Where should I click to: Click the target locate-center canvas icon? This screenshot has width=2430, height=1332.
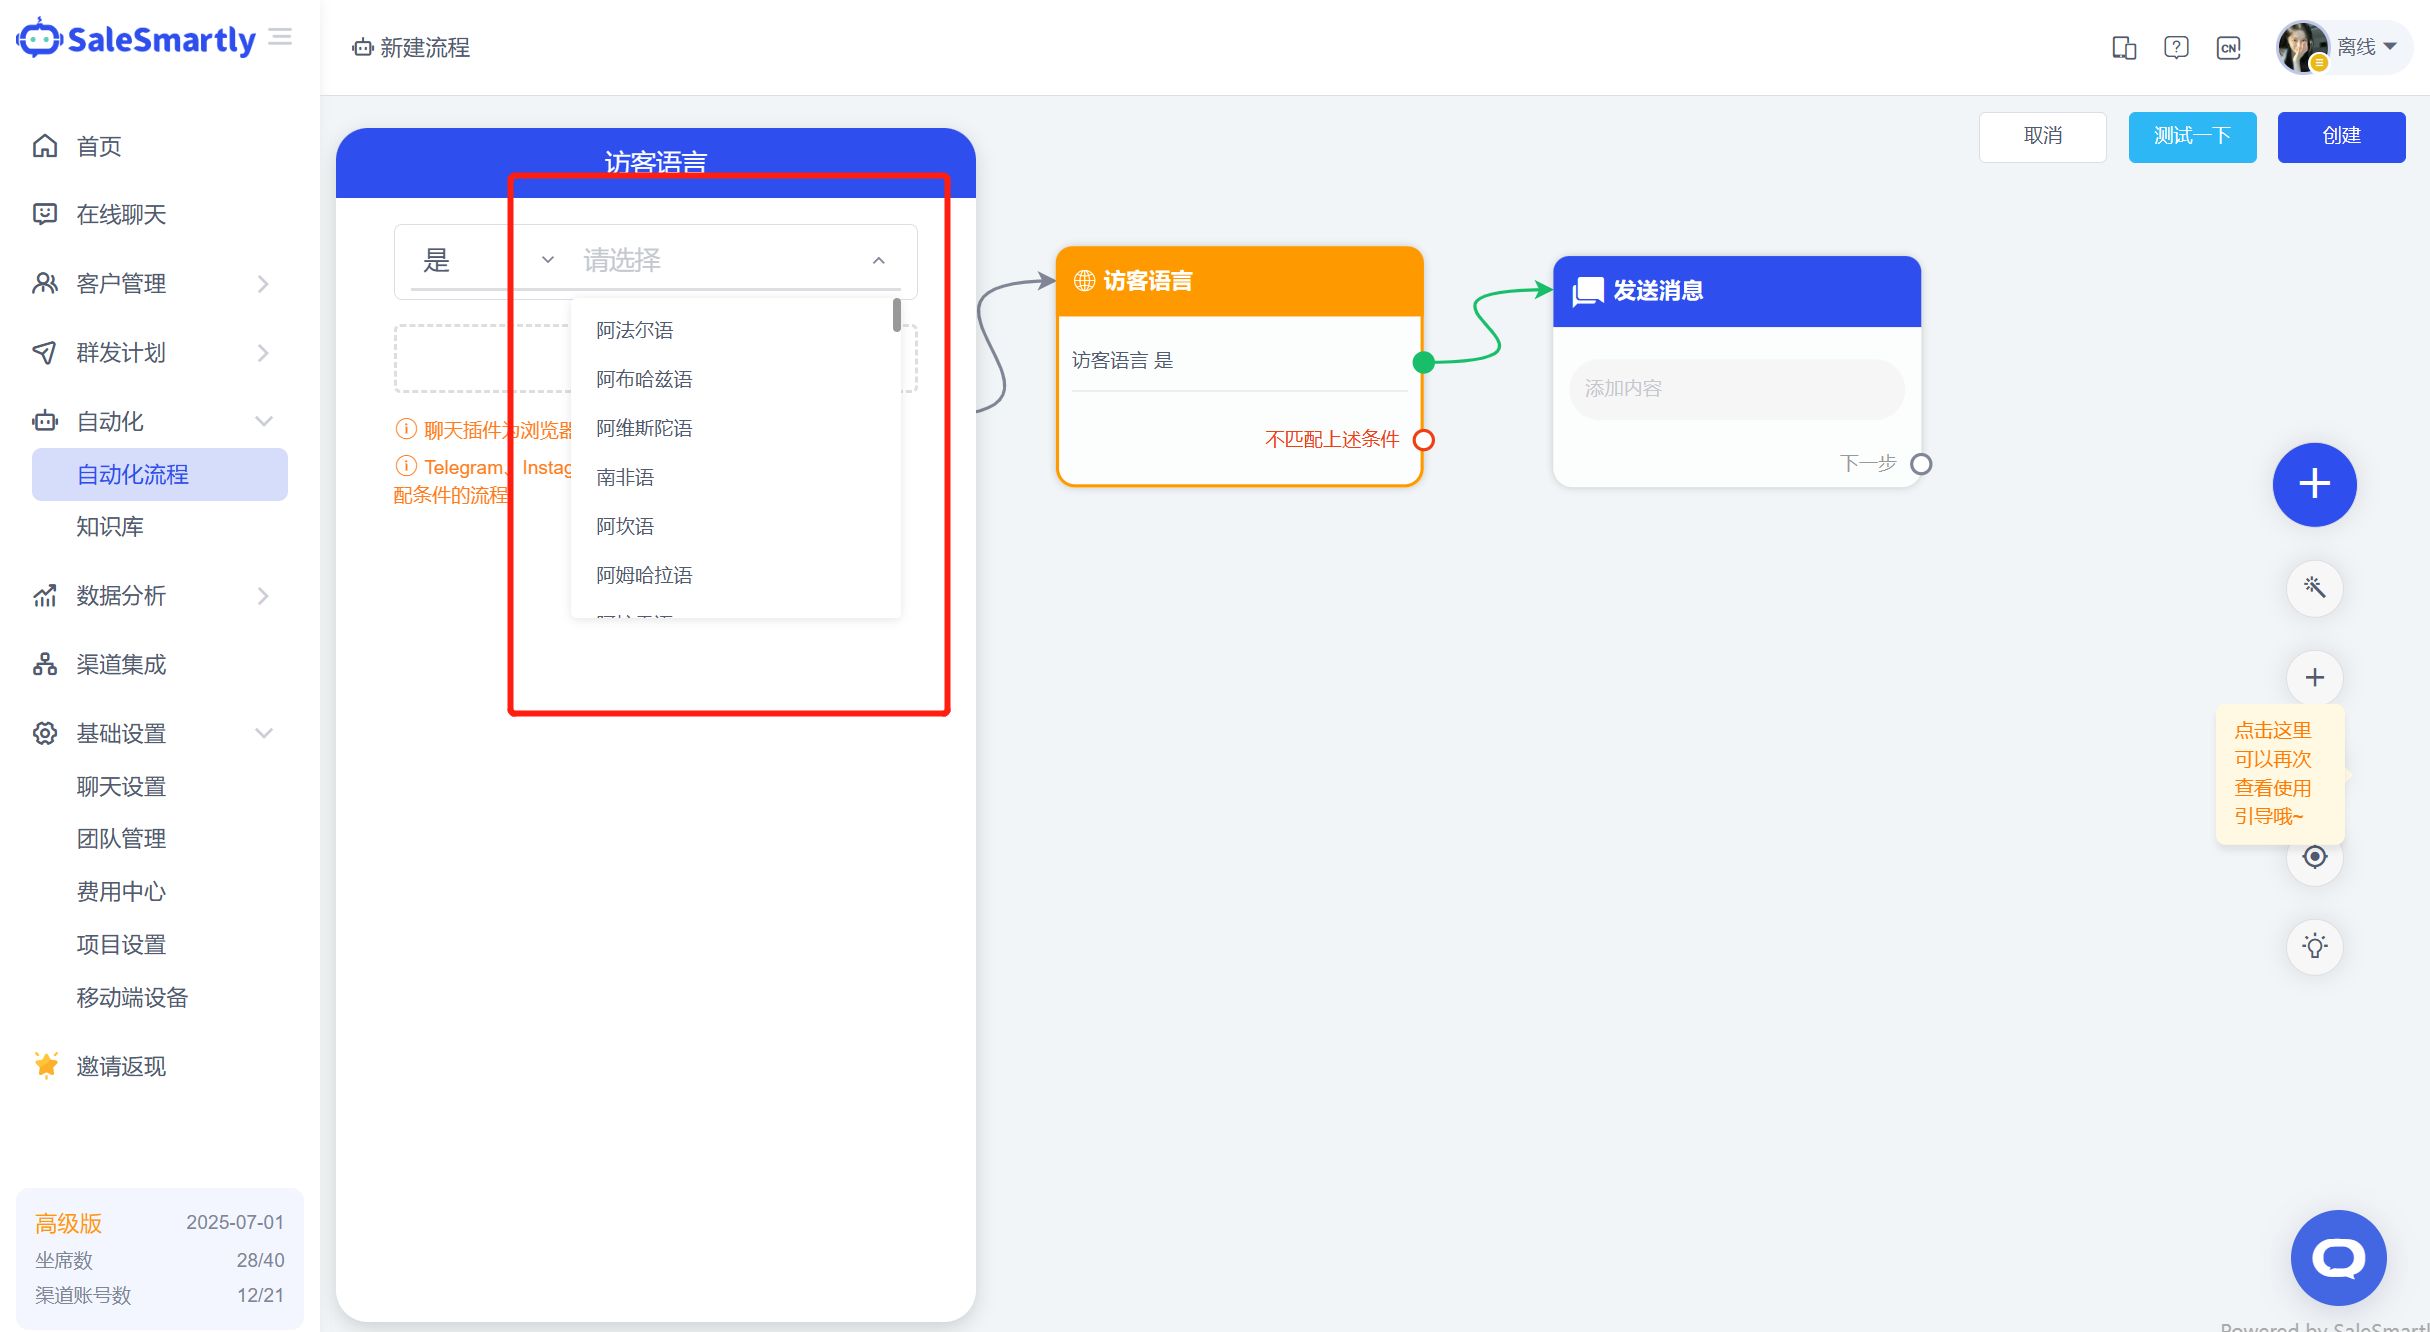2314,857
